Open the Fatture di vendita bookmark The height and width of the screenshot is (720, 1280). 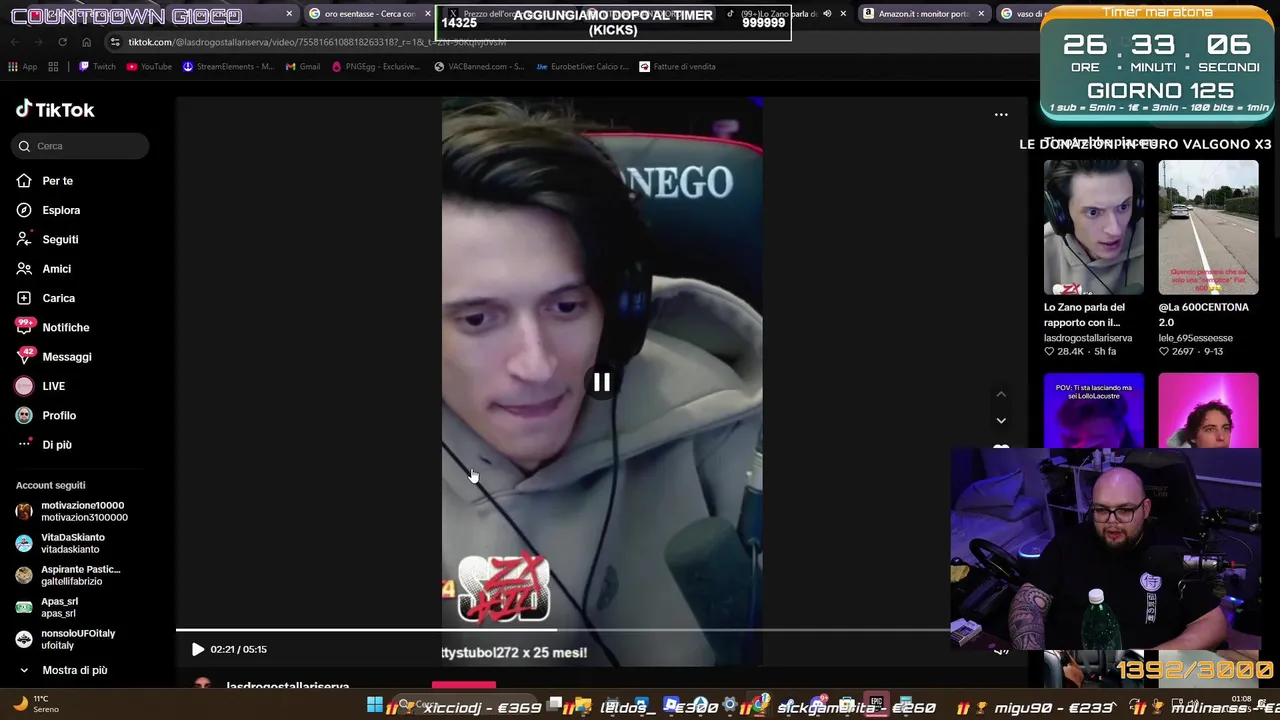point(677,67)
